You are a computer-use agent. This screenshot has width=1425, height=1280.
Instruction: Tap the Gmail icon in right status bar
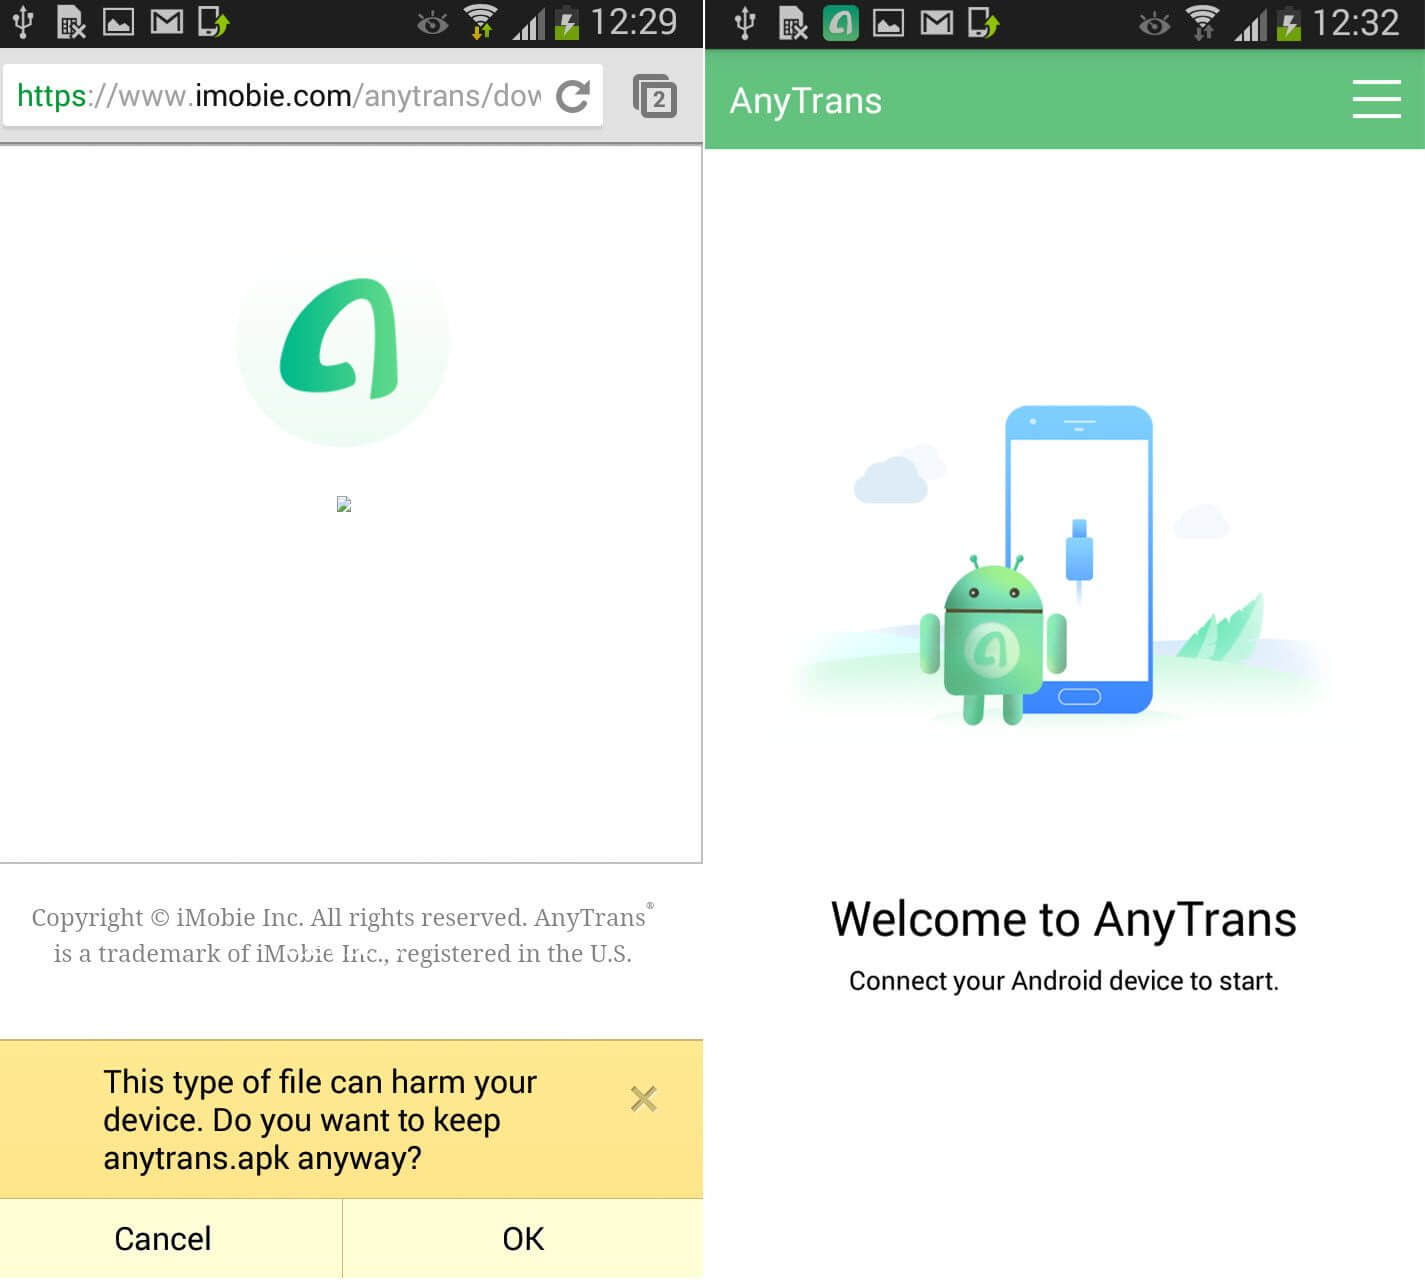pyautogui.click(x=937, y=23)
